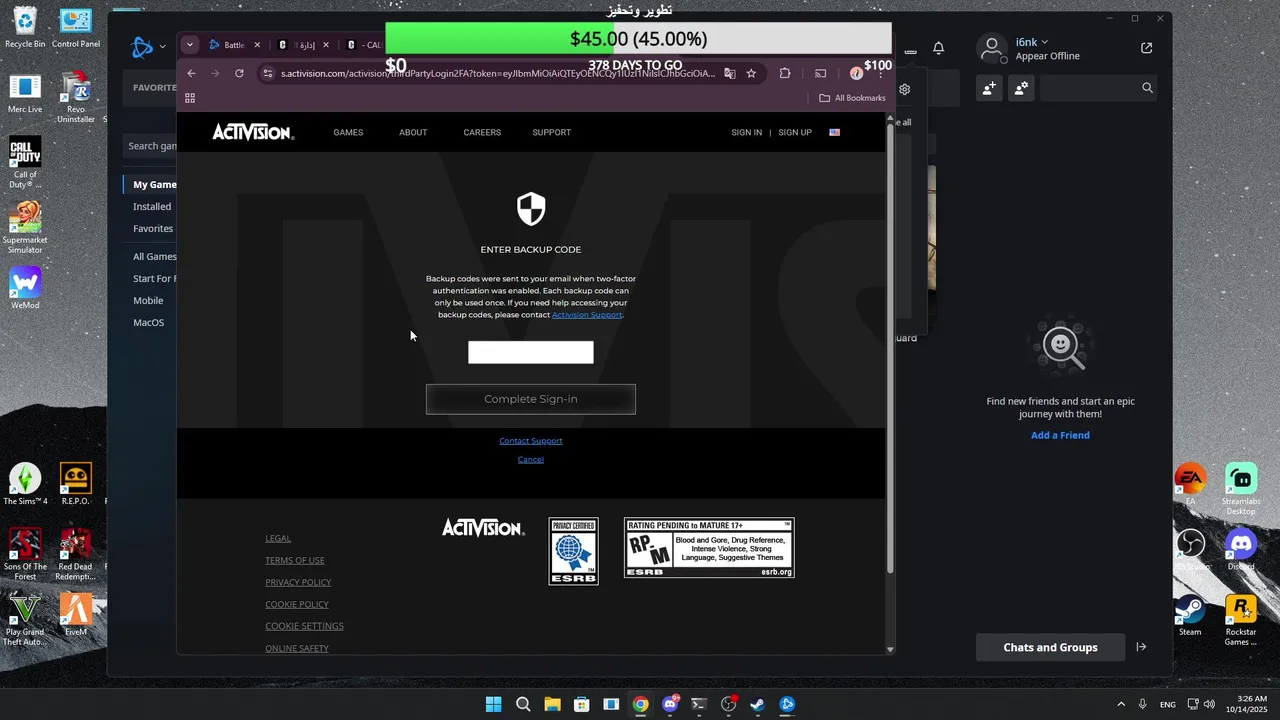Reload the Activision page in Chrome
Viewport: 1280px width, 720px height.
click(x=239, y=73)
